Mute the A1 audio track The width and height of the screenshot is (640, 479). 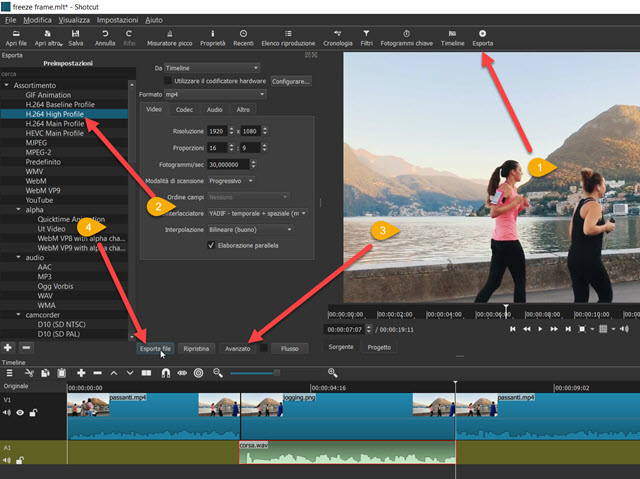point(7,460)
